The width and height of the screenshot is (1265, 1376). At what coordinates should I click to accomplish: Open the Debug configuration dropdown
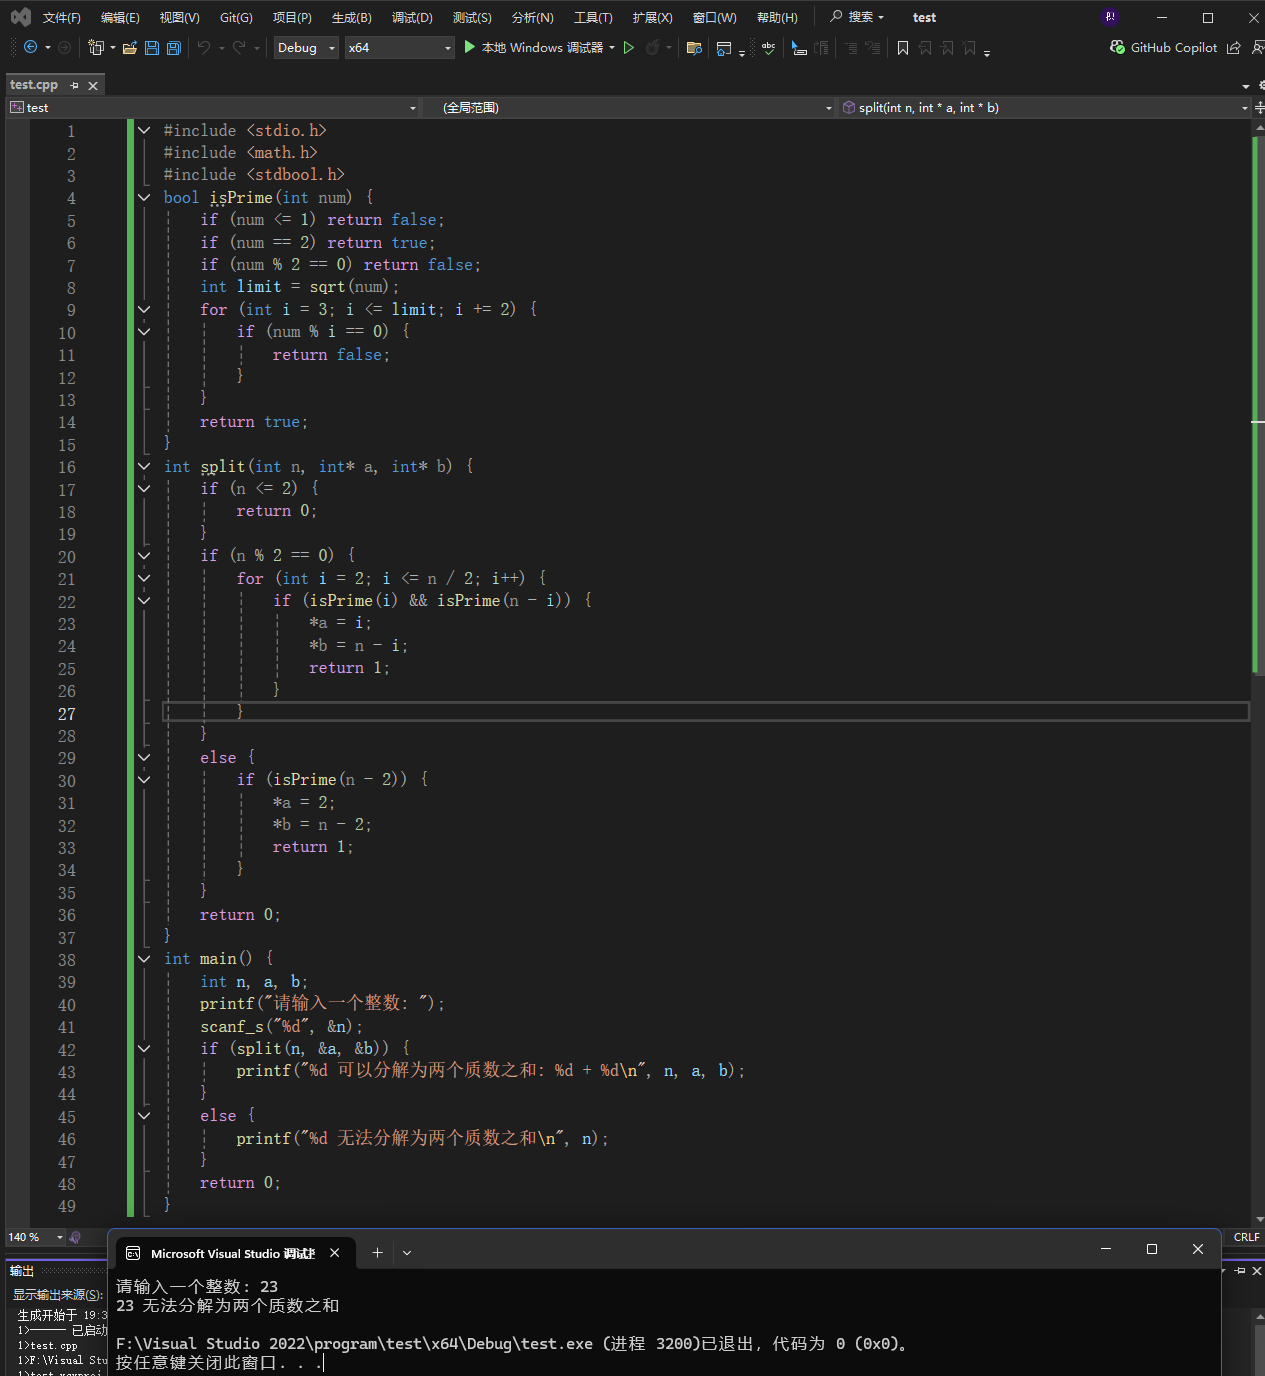[x=306, y=47]
